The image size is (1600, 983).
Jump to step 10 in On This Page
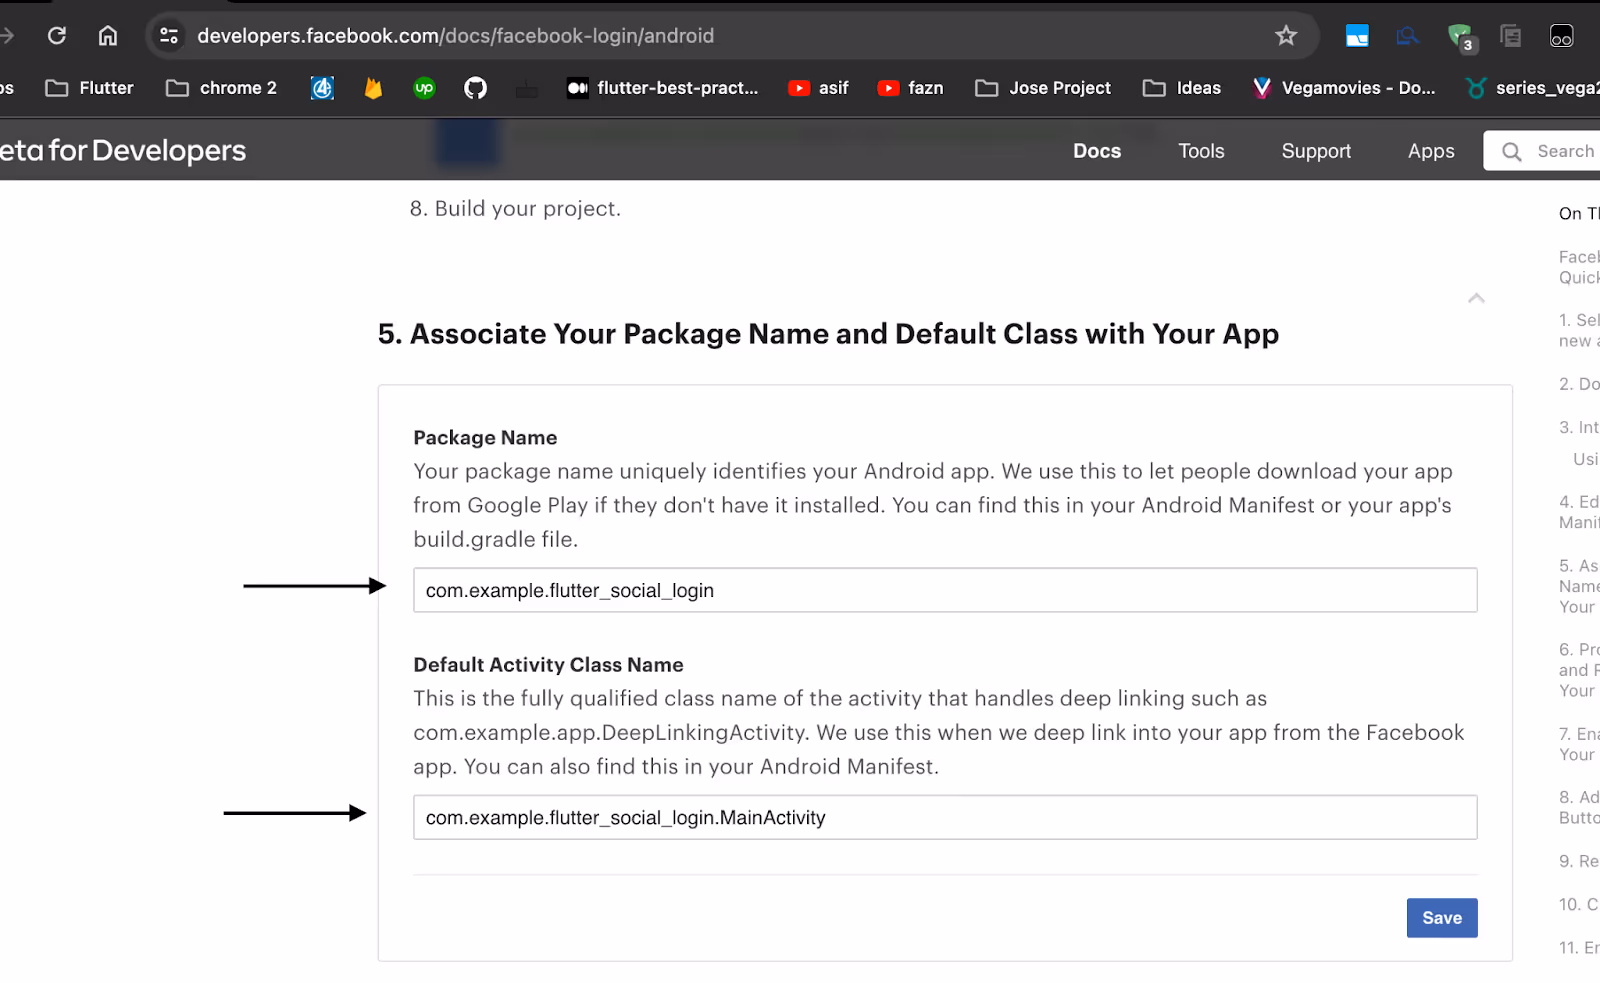coord(1579,904)
